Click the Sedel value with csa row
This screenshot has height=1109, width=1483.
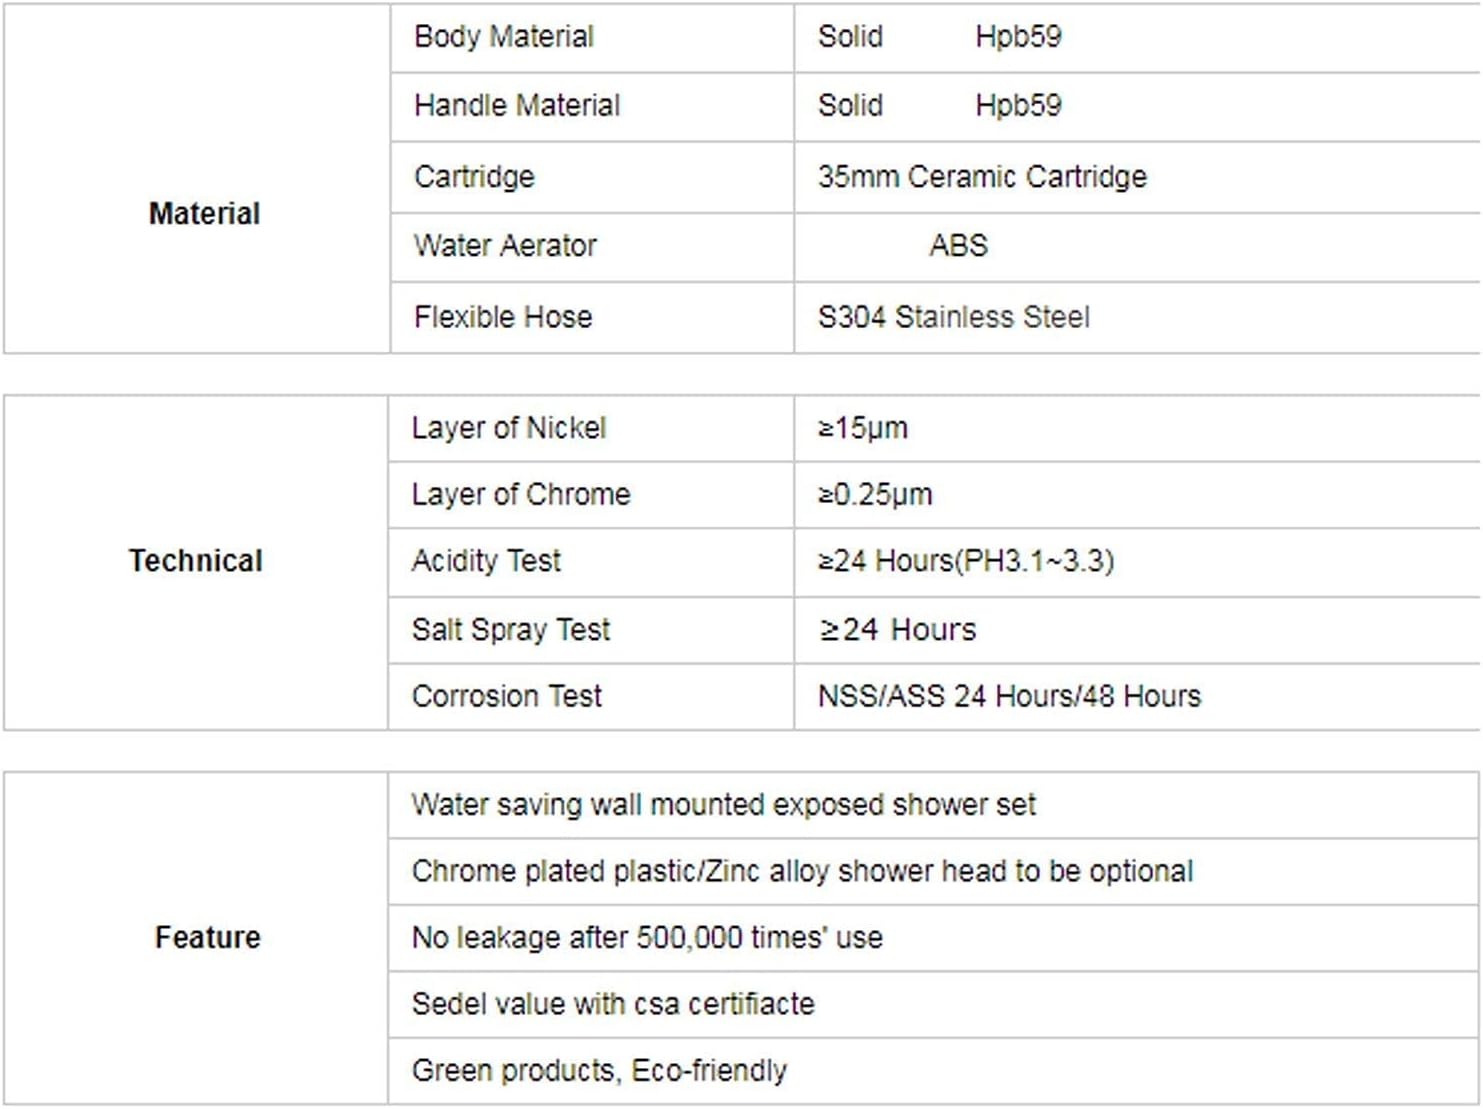tap(934, 1004)
